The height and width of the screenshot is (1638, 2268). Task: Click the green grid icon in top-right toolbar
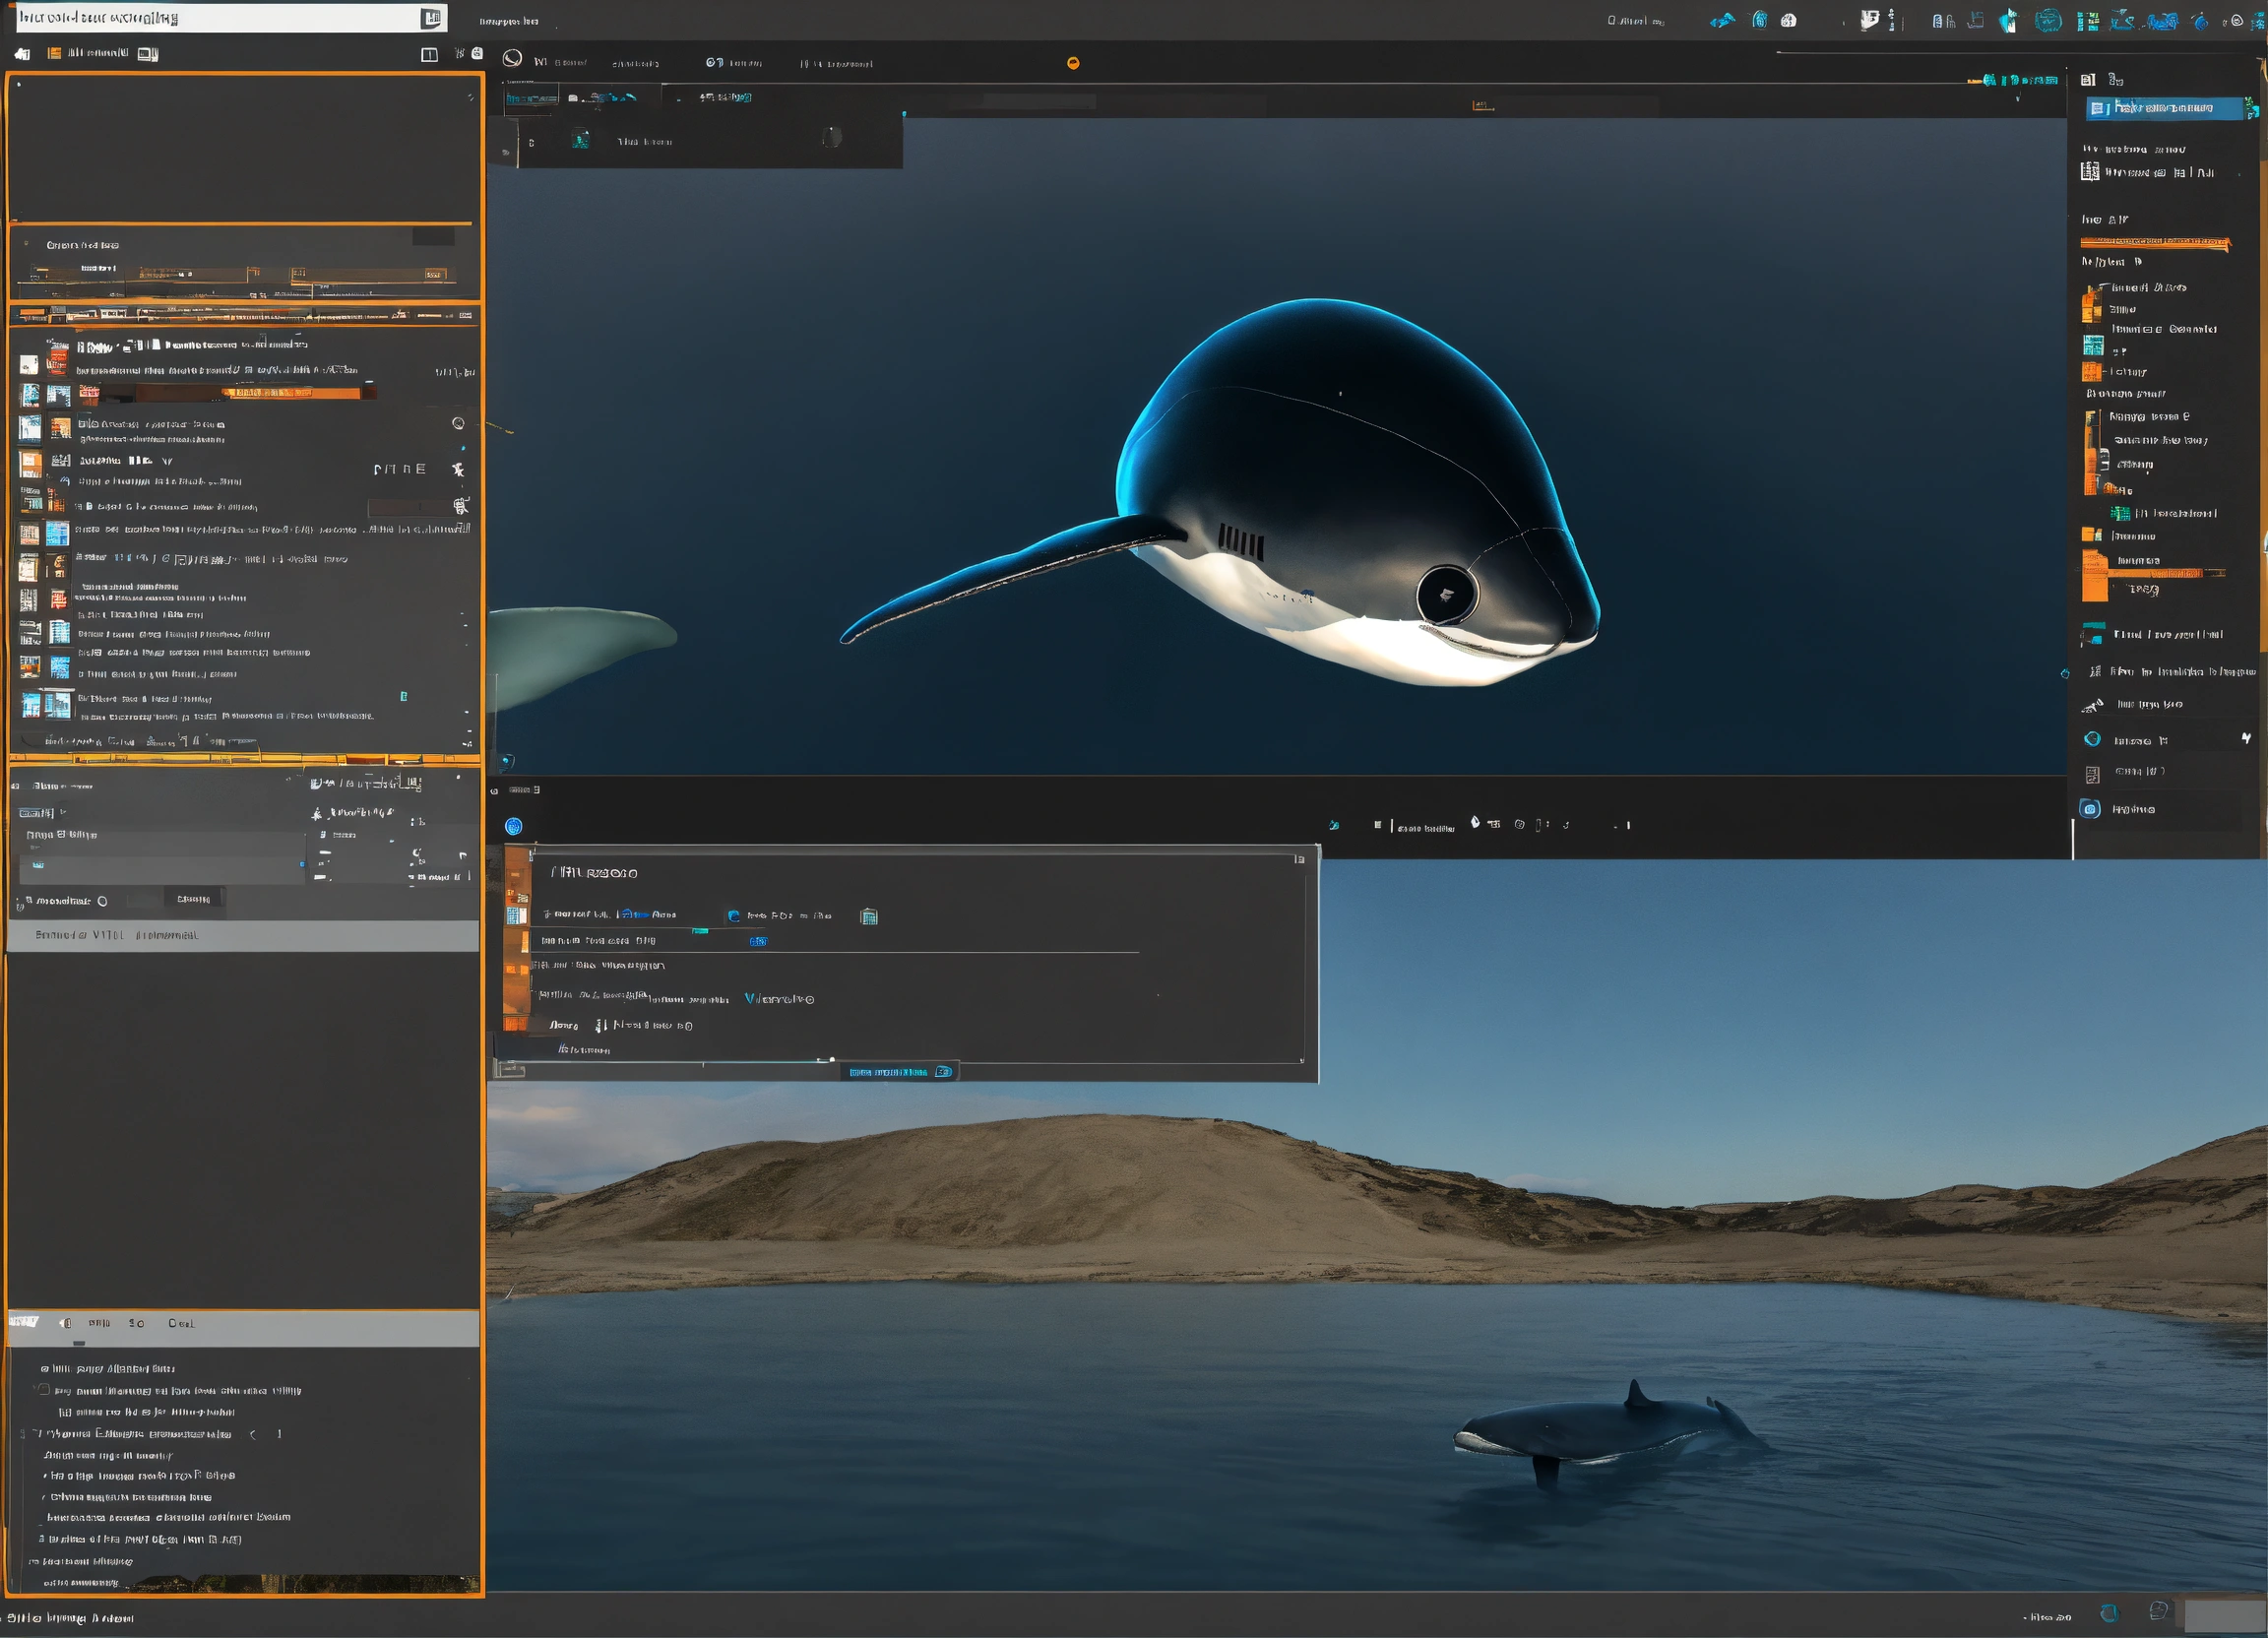(x=2087, y=21)
